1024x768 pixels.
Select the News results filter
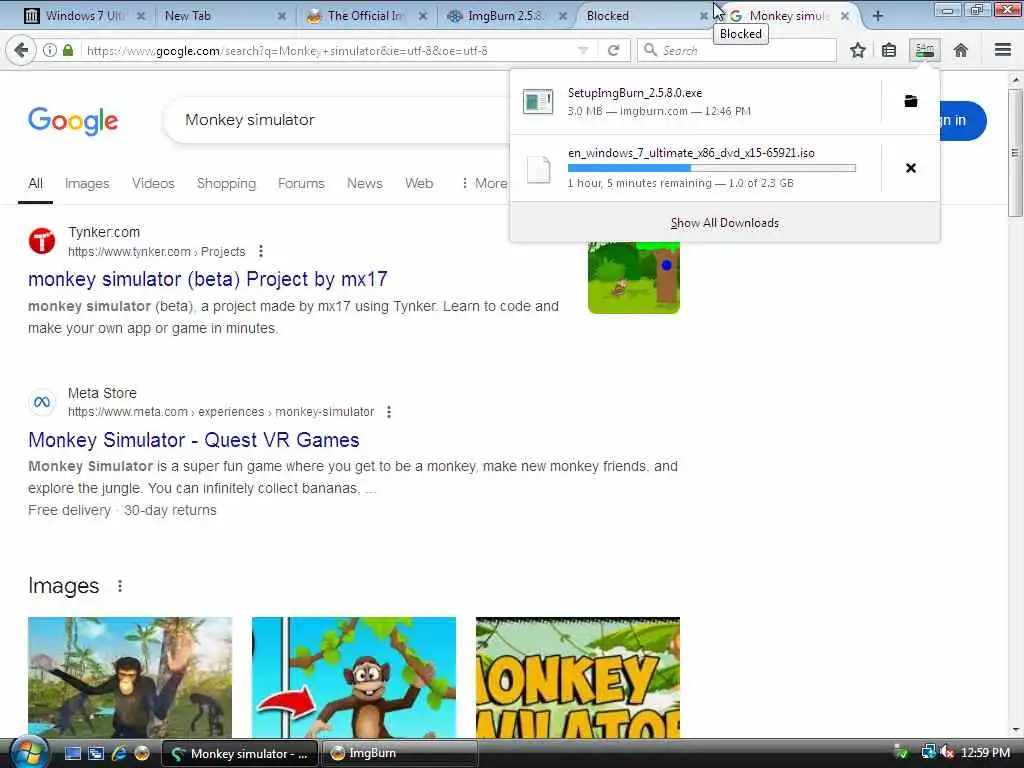(364, 184)
